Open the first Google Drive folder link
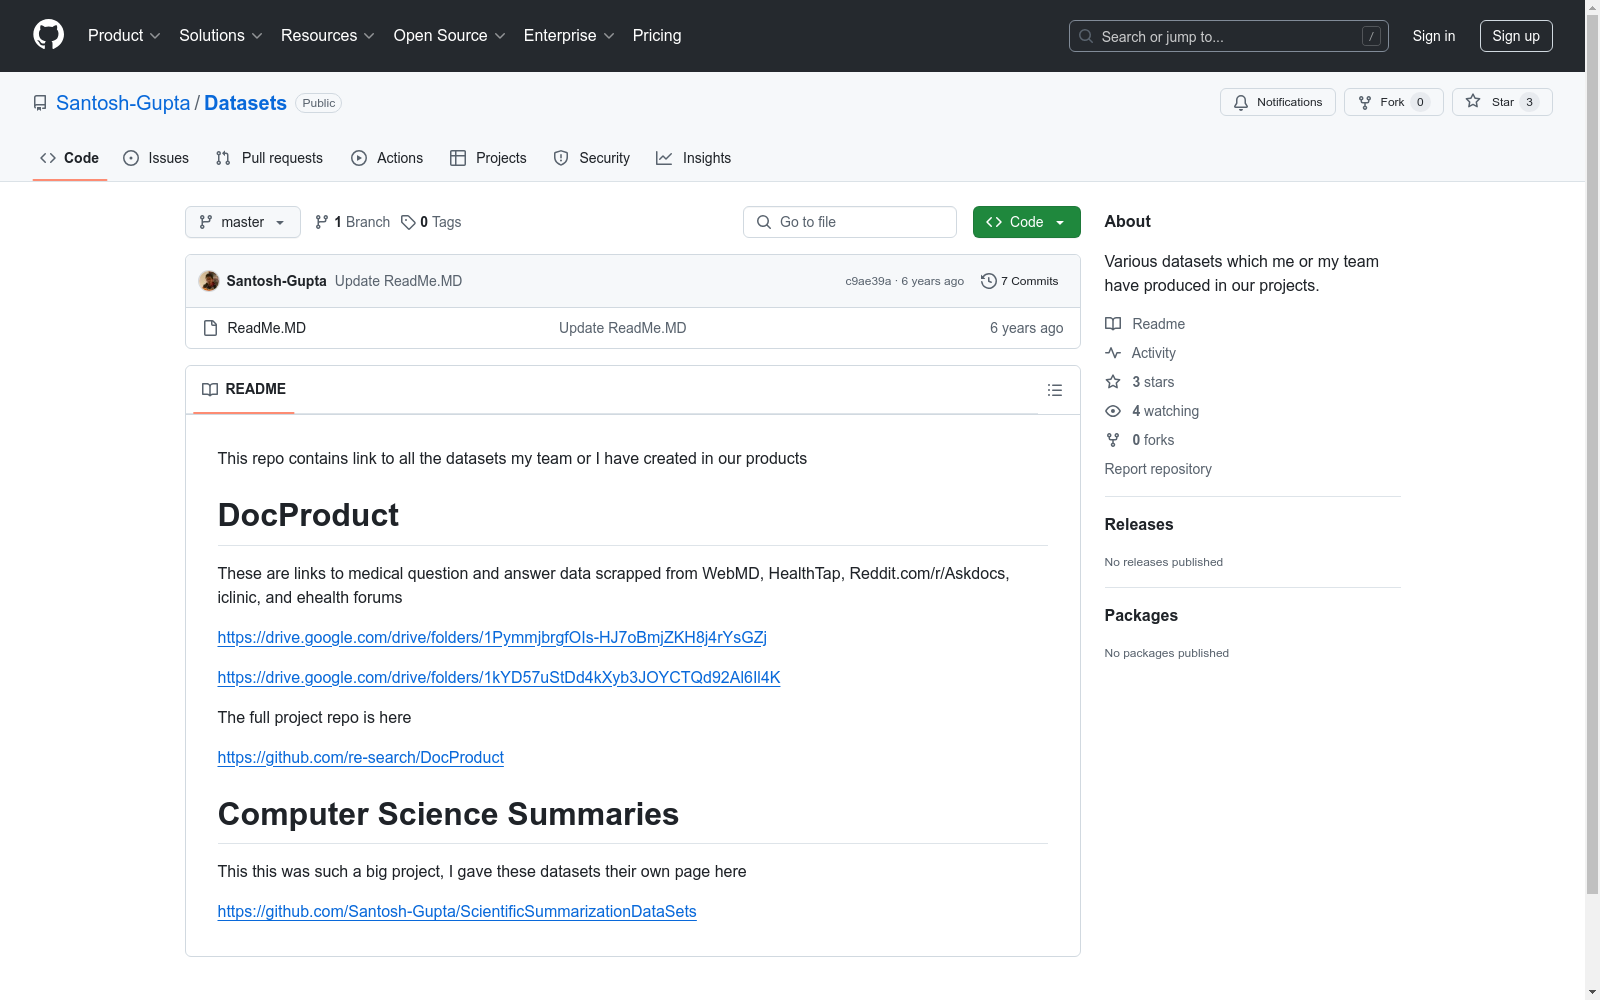The image size is (1600, 1000). (x=492, y=637)
